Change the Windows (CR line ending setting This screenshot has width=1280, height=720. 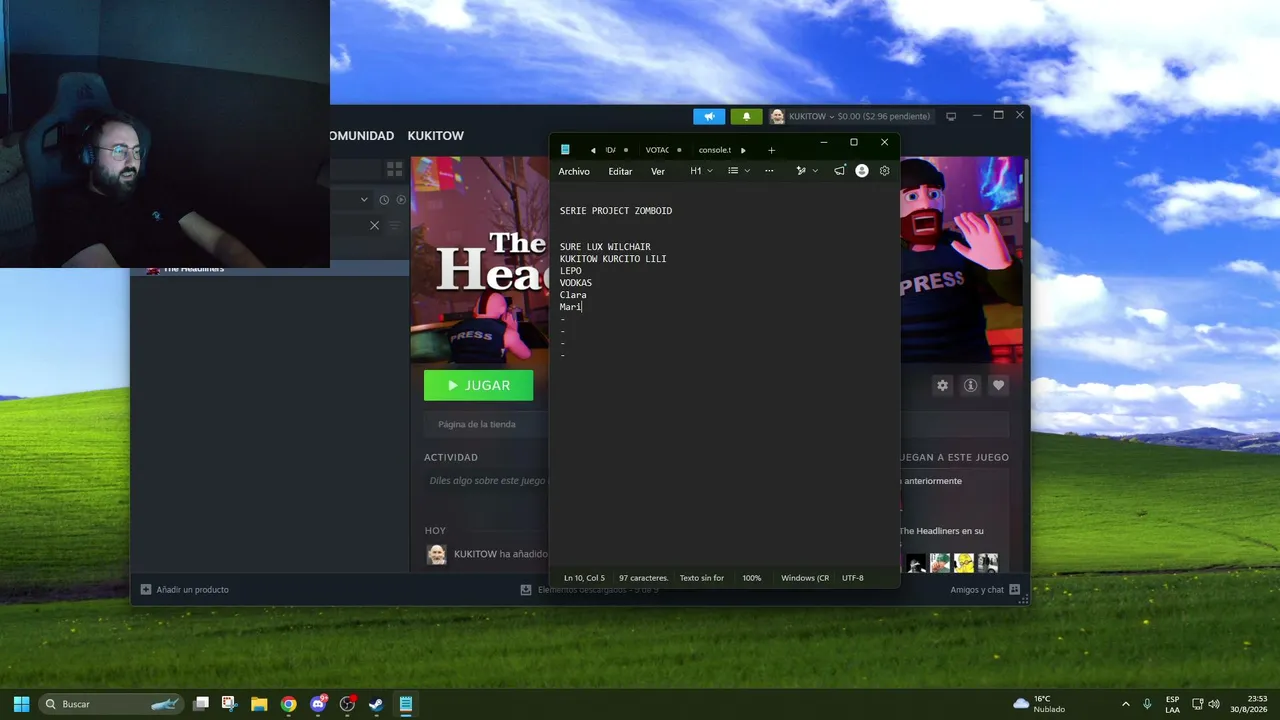point(805,578)
